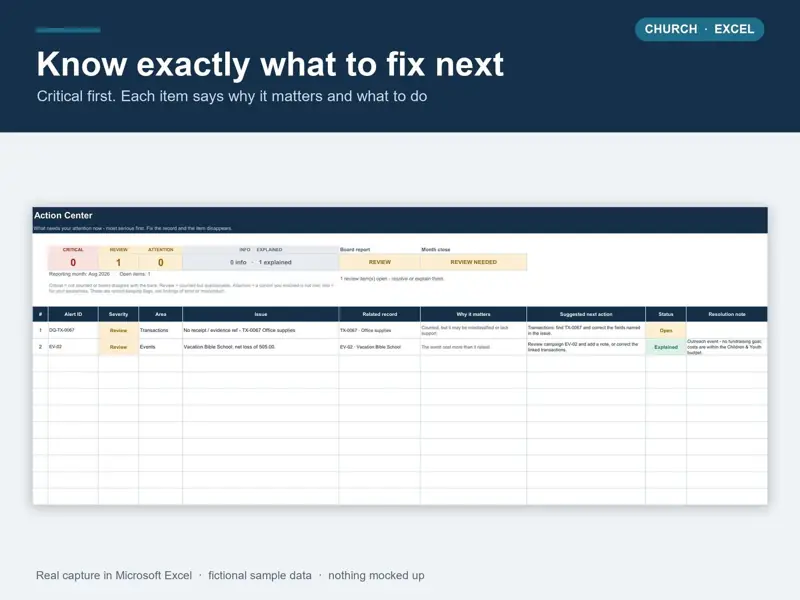Click the 'Why it matters' column header
The height and width of the screenshot is (600, 800).
(473, 314)
